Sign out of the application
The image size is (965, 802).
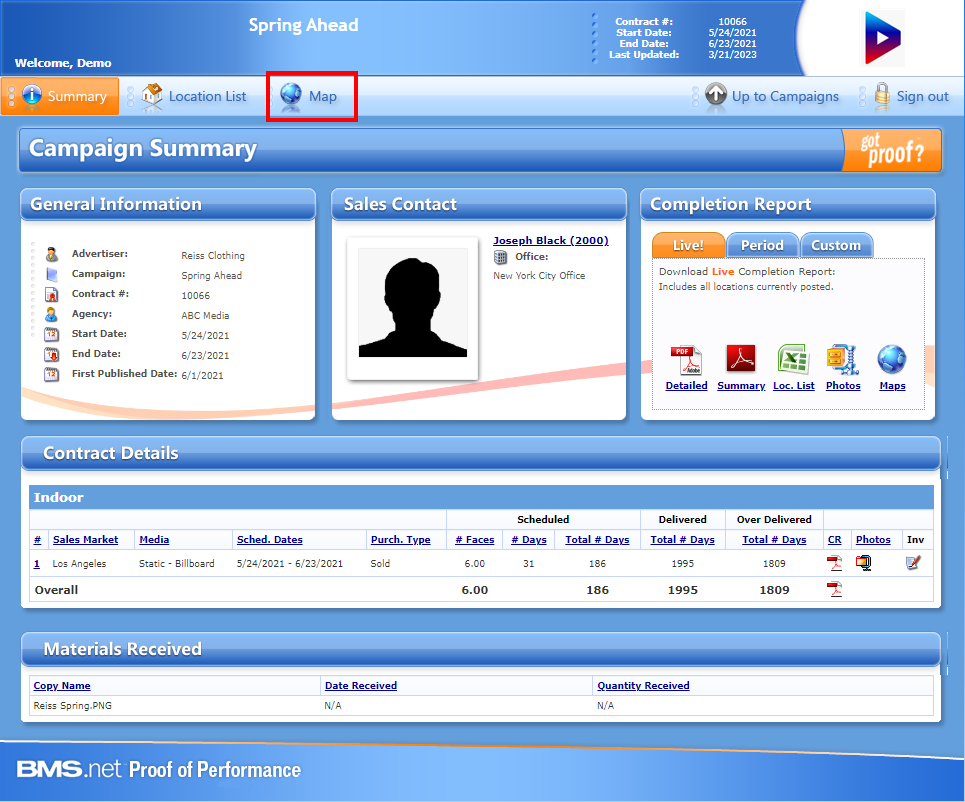(910, 96)
